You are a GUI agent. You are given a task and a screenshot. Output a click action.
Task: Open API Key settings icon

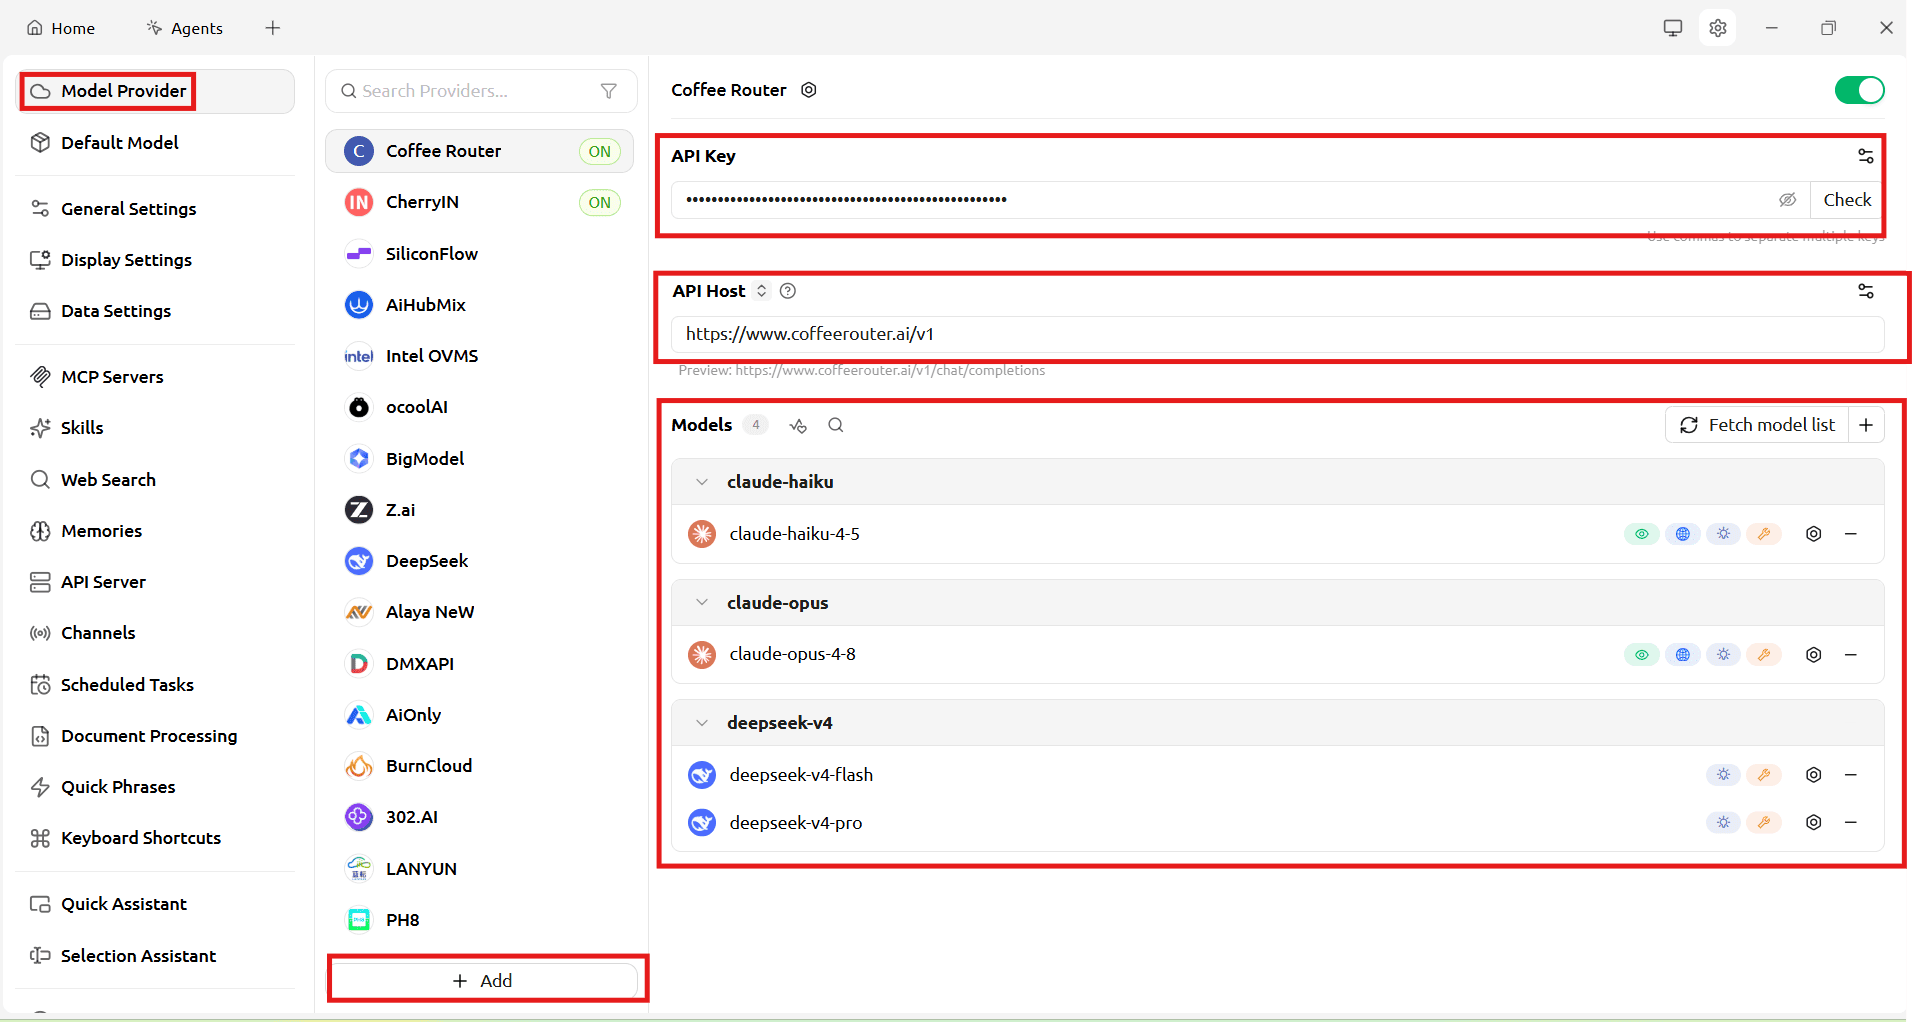pyautogui.click(x=1866, y=156)
